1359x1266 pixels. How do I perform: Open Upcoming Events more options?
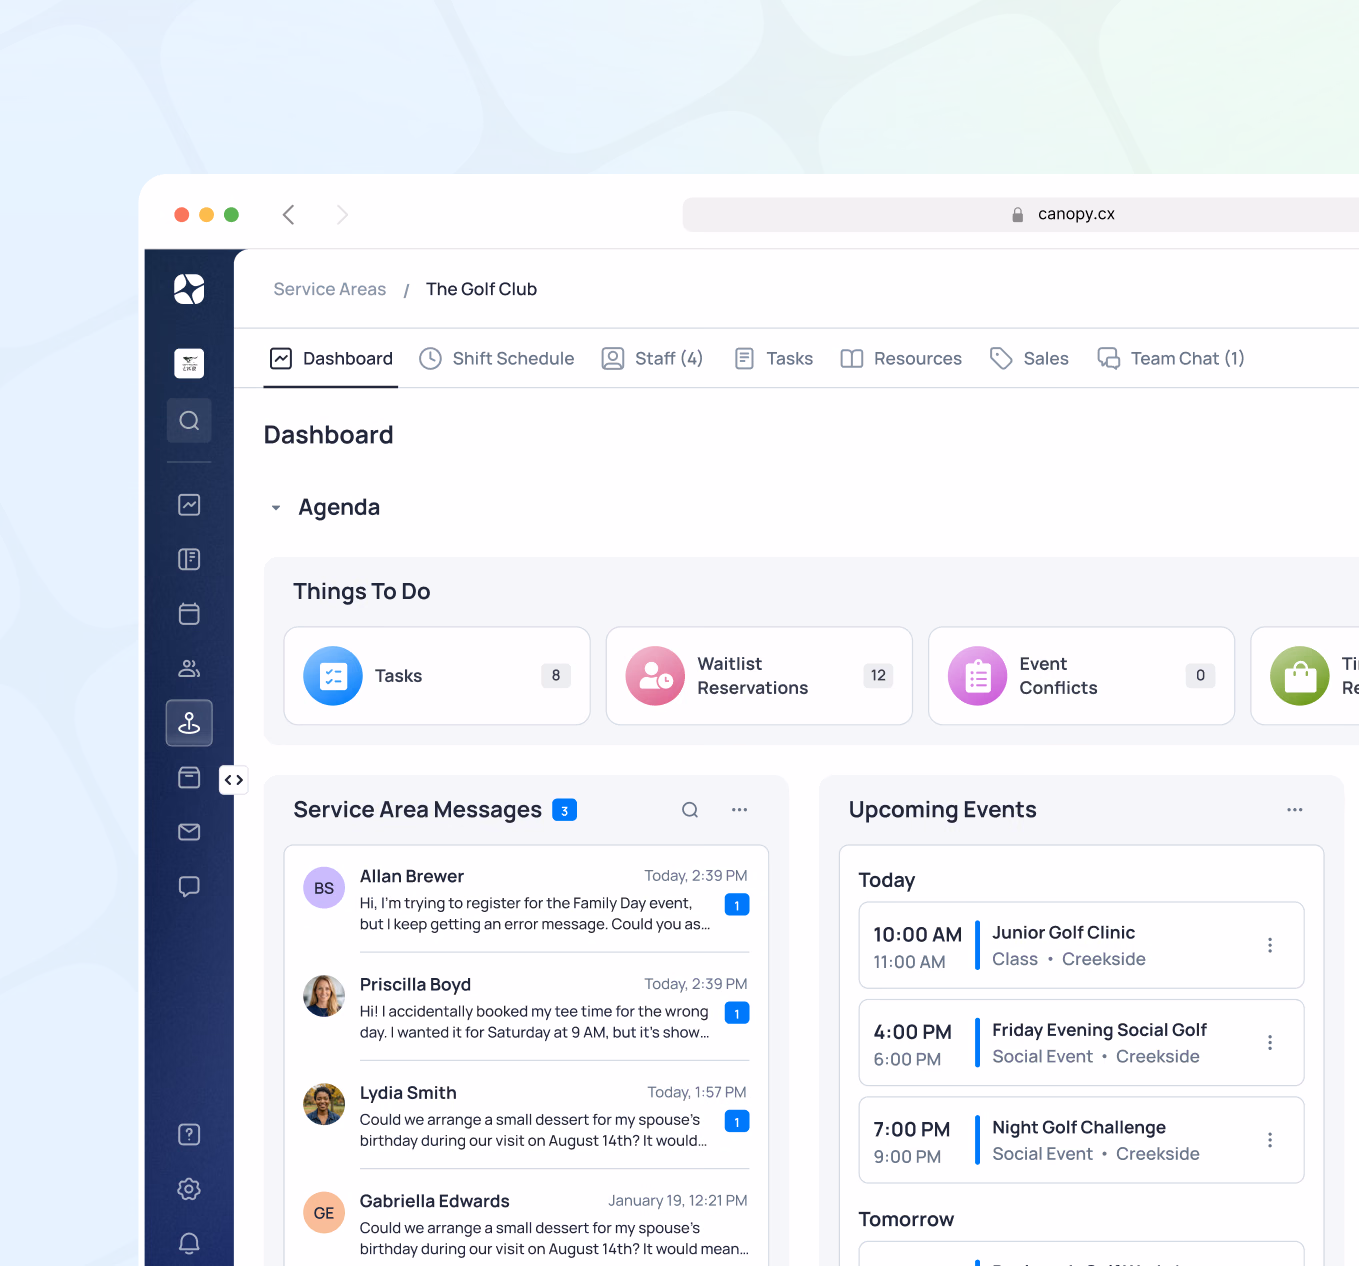(x=1295, y=810)
